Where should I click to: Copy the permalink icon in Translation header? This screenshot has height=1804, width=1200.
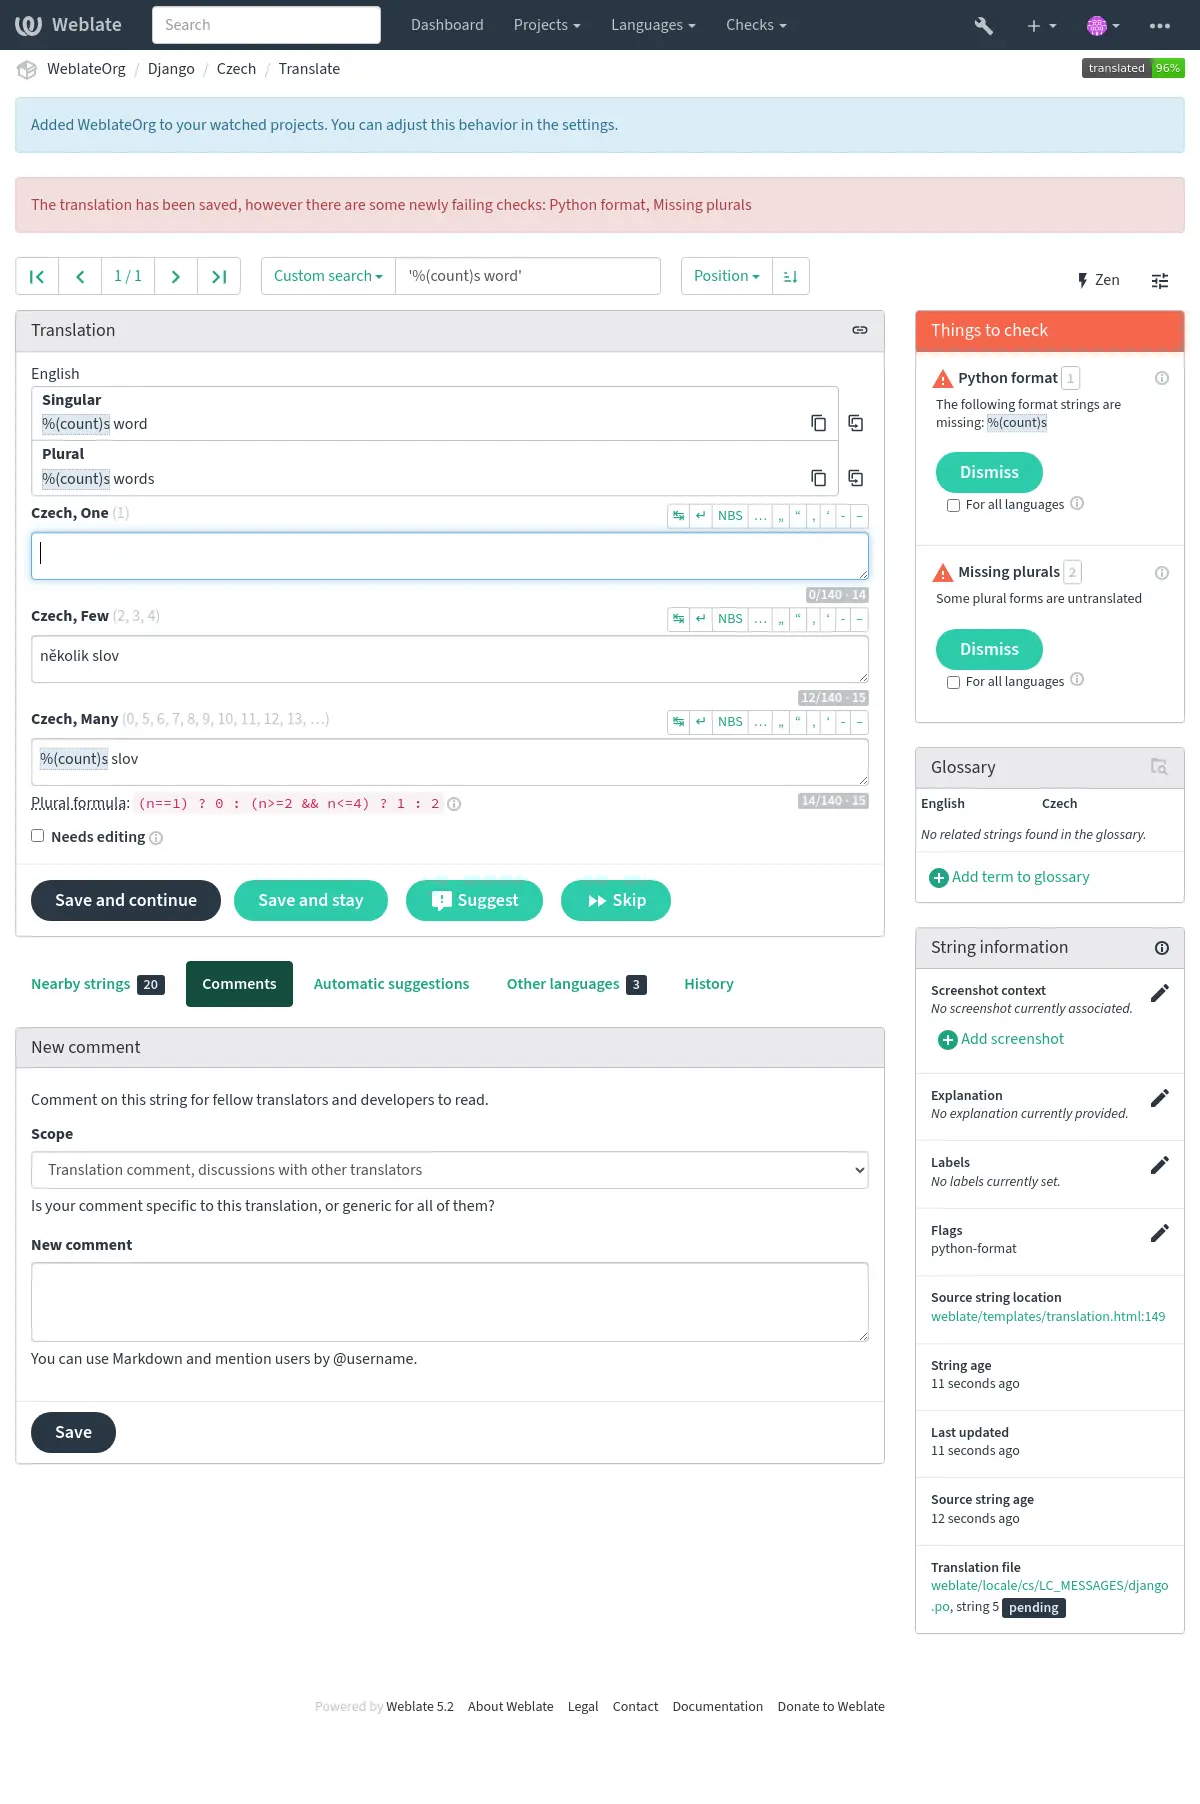point(860,330)
